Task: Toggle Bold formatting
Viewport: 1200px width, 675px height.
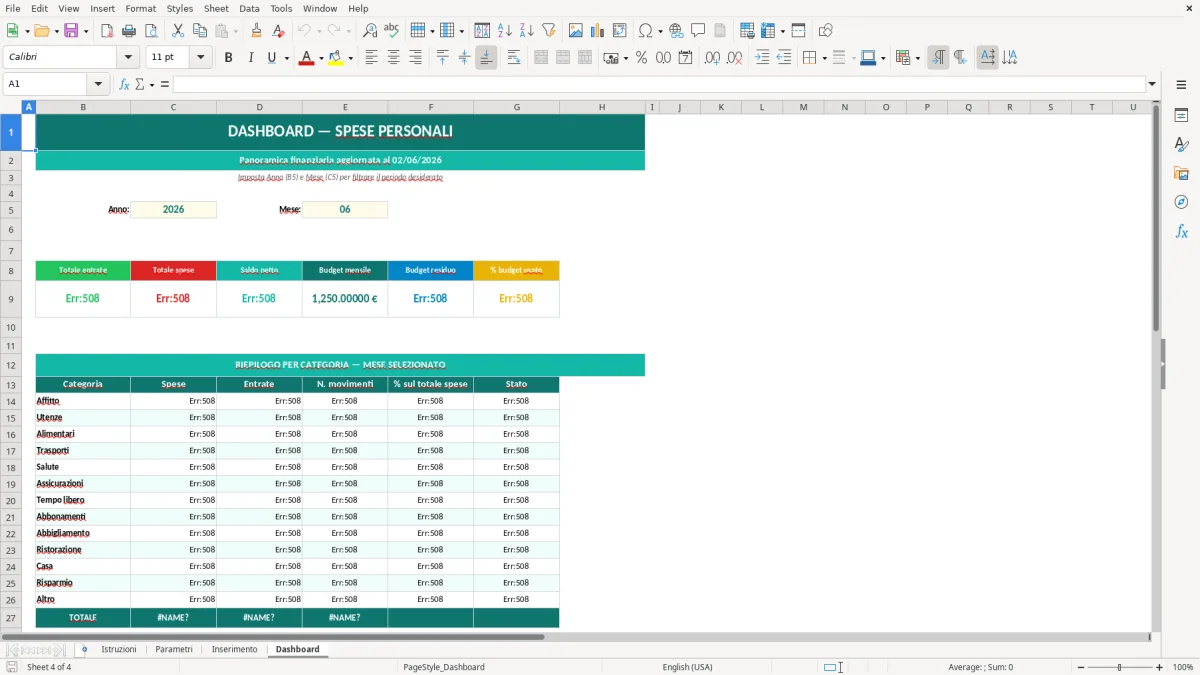Action: (x=229, y=58)
